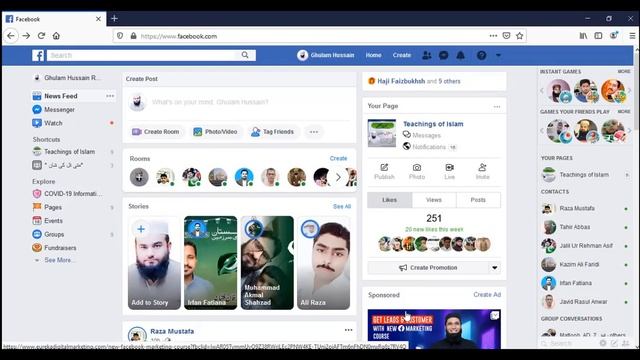Click Create in top bar
The height and width of the screenshot is (360, 640).
402,55
